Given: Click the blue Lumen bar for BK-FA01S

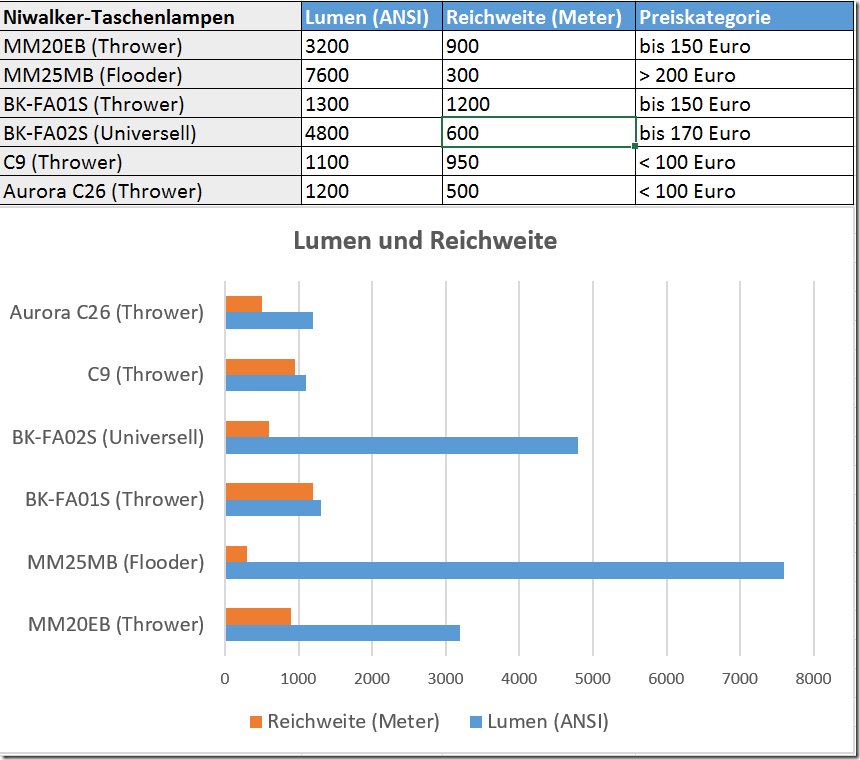Looking at the screenshot, I should click(x=273, y=508).
